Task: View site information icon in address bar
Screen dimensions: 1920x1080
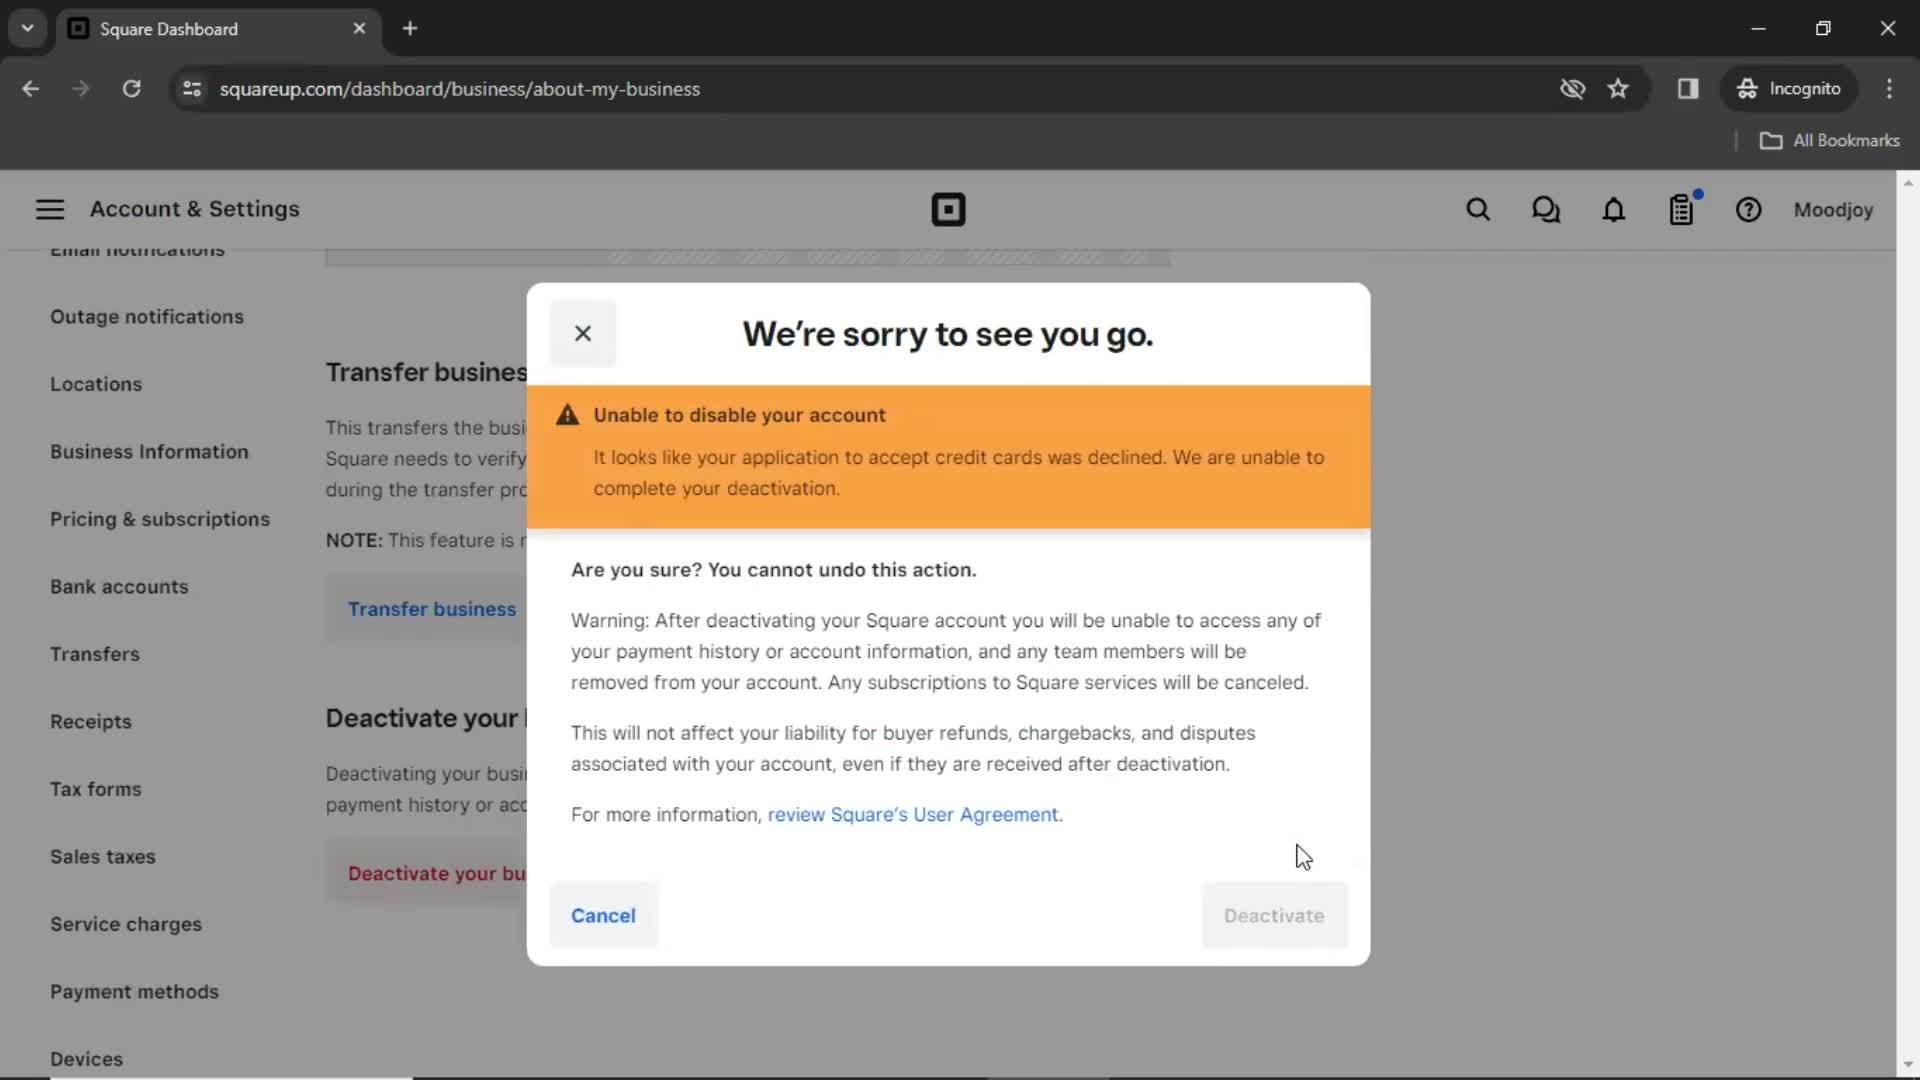Action: pyautogui.click(x=192, y=89)
